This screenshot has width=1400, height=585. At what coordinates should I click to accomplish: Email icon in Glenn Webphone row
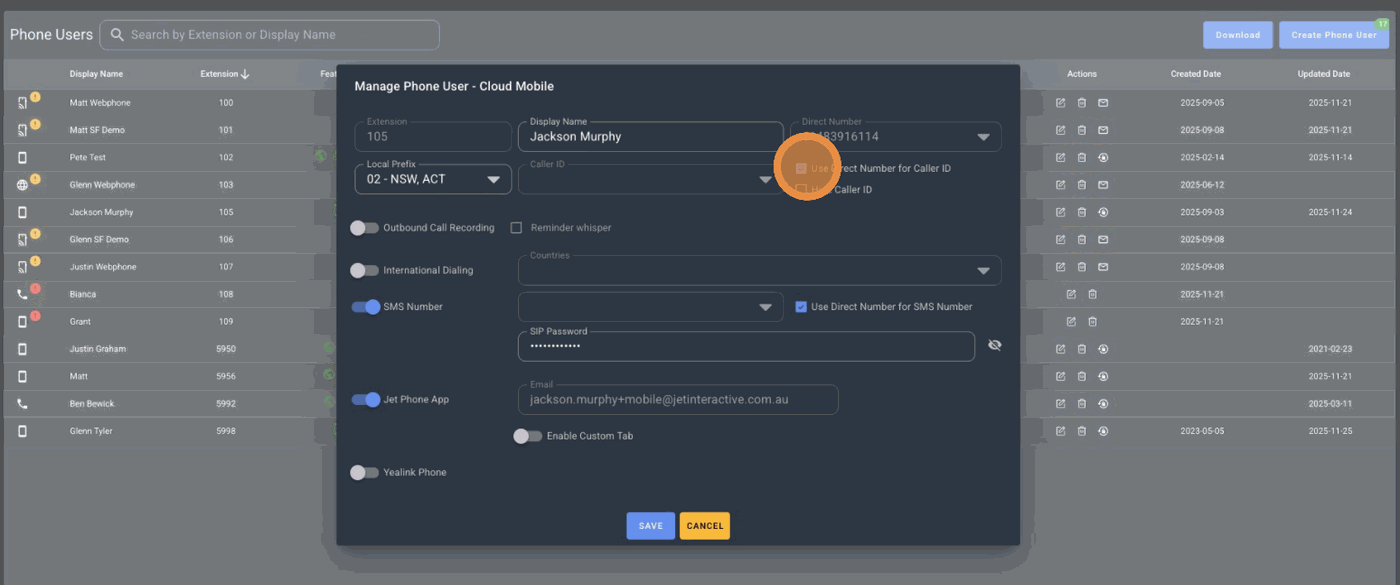1103,185
